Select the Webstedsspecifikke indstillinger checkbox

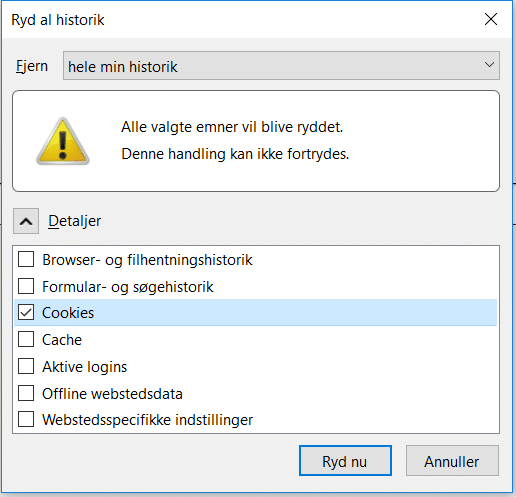[26, 419]
